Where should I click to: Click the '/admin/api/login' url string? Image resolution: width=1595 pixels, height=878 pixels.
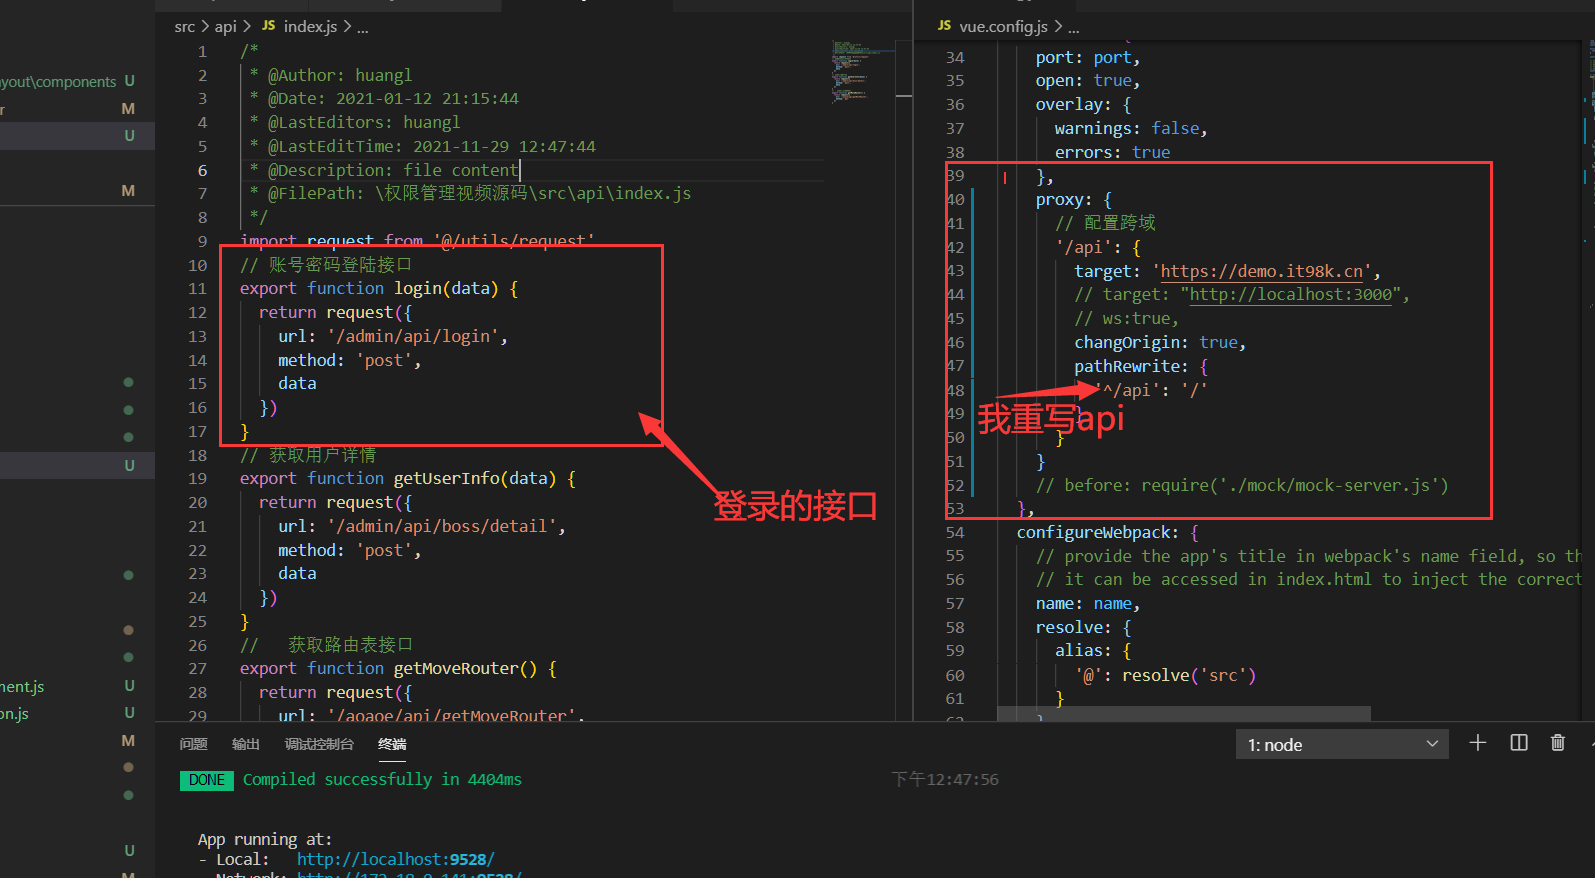pyautogui.click(x=412, y=336)
